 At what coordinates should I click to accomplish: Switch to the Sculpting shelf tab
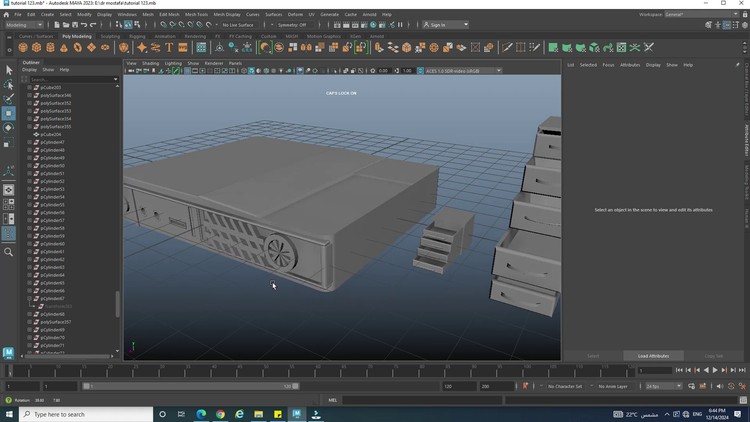coord(110,36)
